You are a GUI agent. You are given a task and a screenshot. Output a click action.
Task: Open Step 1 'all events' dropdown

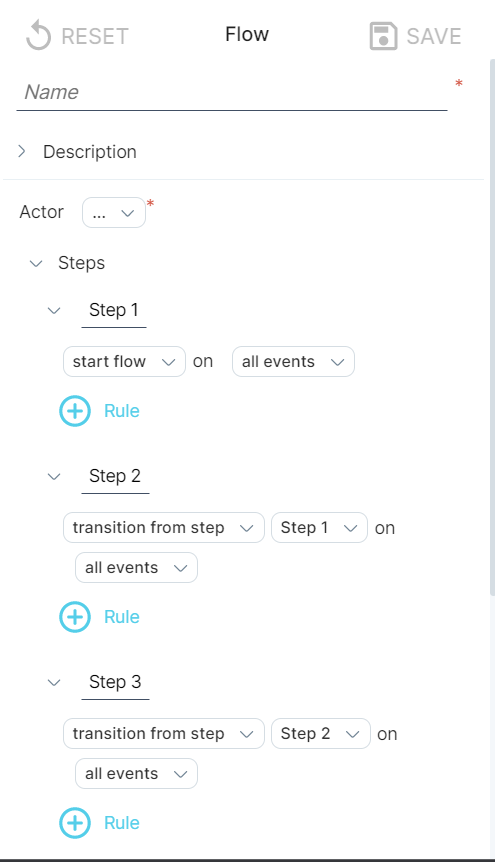point(293,362)
